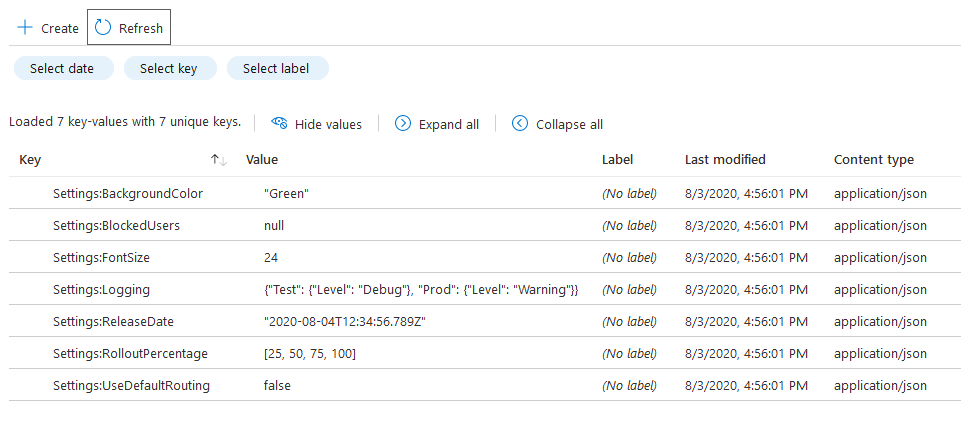The width and height of the screenshot is (961, 437).
Task: Click the Value column header
Action: click(262, 160)
